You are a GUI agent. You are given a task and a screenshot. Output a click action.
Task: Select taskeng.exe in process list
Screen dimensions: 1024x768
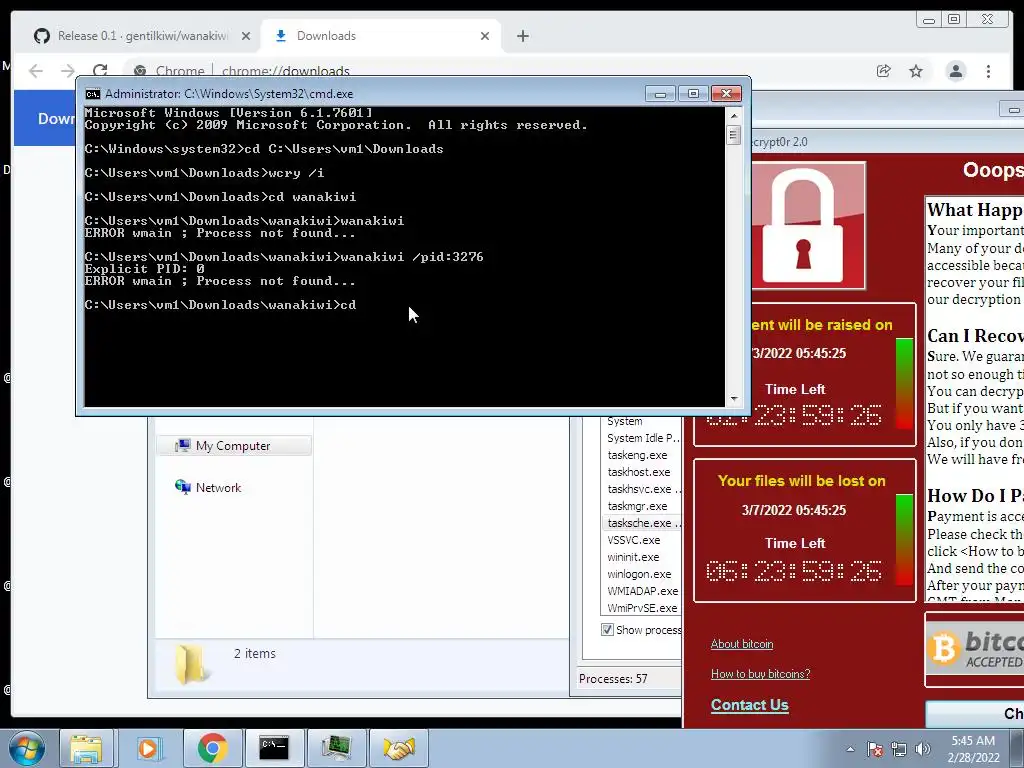[x=637, y=455]
